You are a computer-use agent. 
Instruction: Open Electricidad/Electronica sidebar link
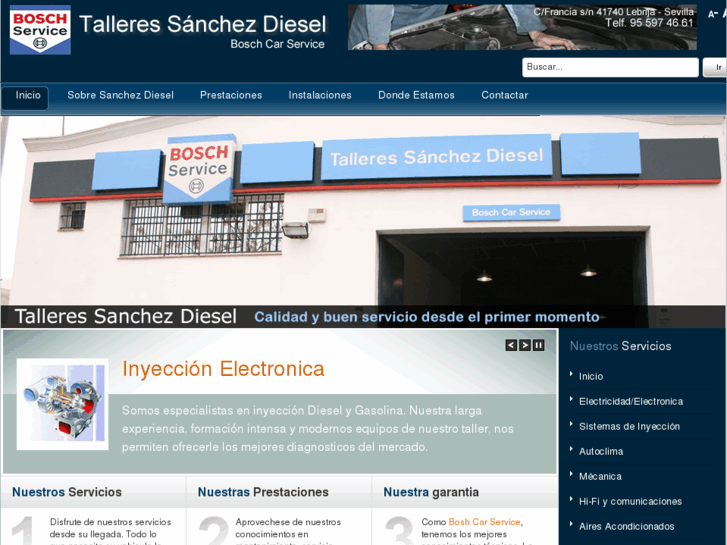point(631,402)
